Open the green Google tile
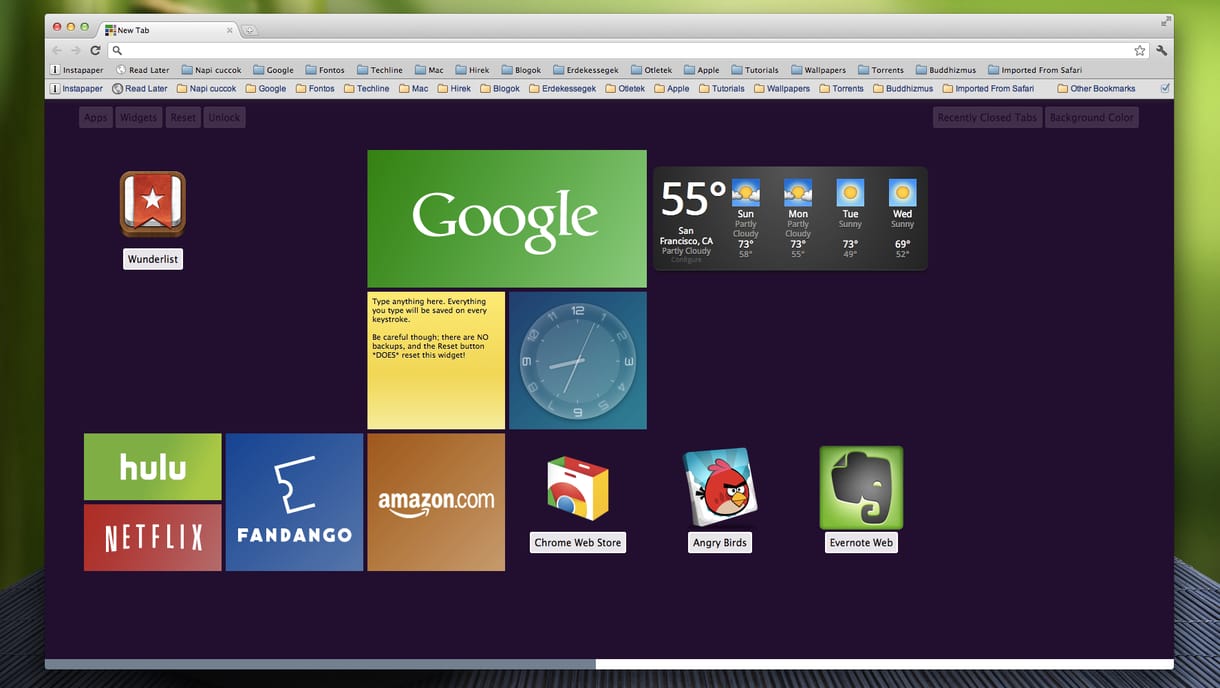 (x=507, y=219)
